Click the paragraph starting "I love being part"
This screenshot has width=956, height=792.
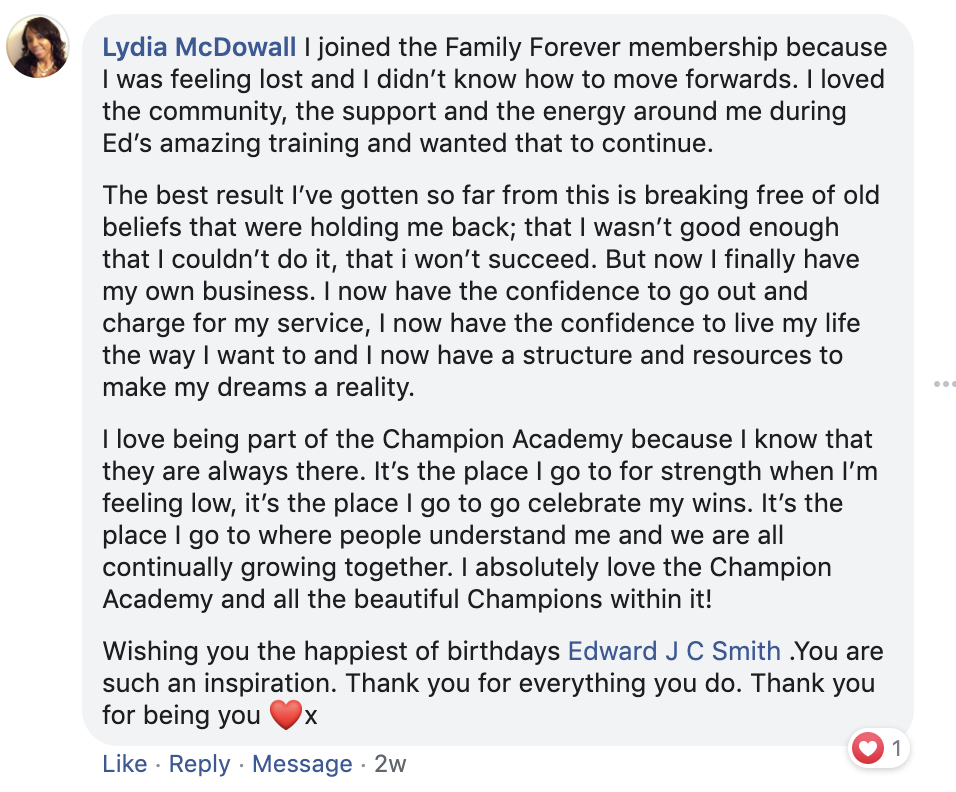[488, 519]
